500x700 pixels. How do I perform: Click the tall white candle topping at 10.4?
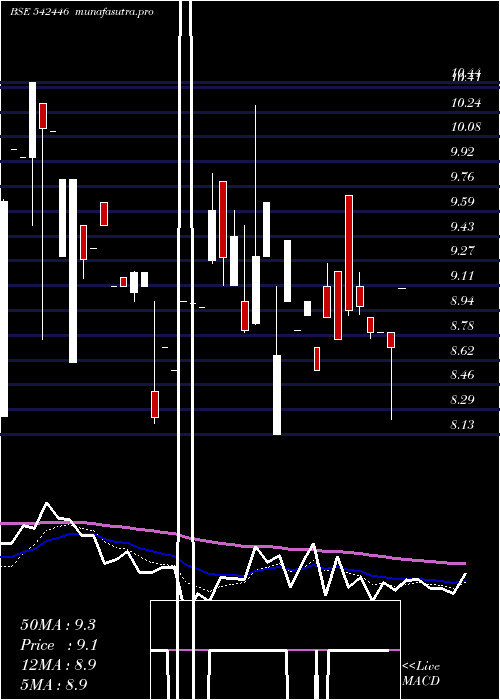click(x=33, y=120)
